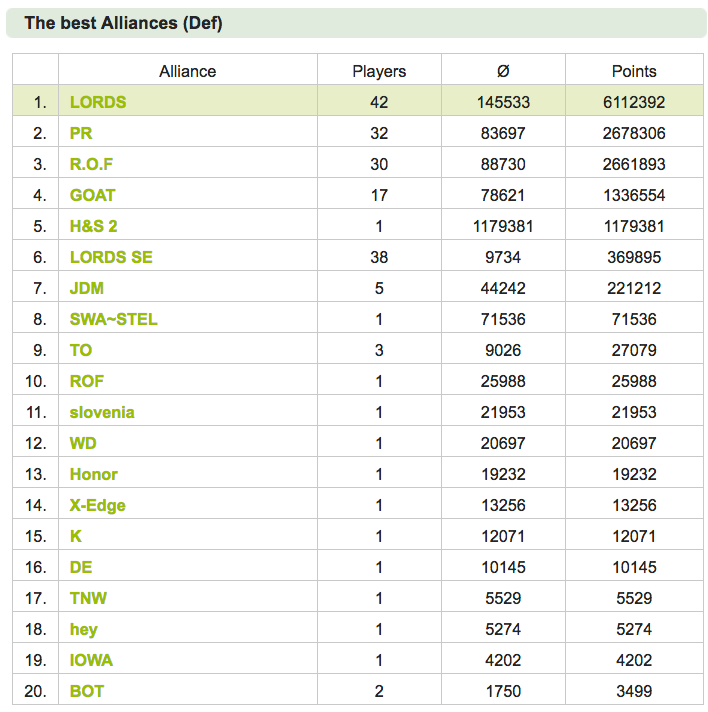The width and height of the screenshot is (708, 712).
Task: Open the K alliance link
Action: (76, 536)
